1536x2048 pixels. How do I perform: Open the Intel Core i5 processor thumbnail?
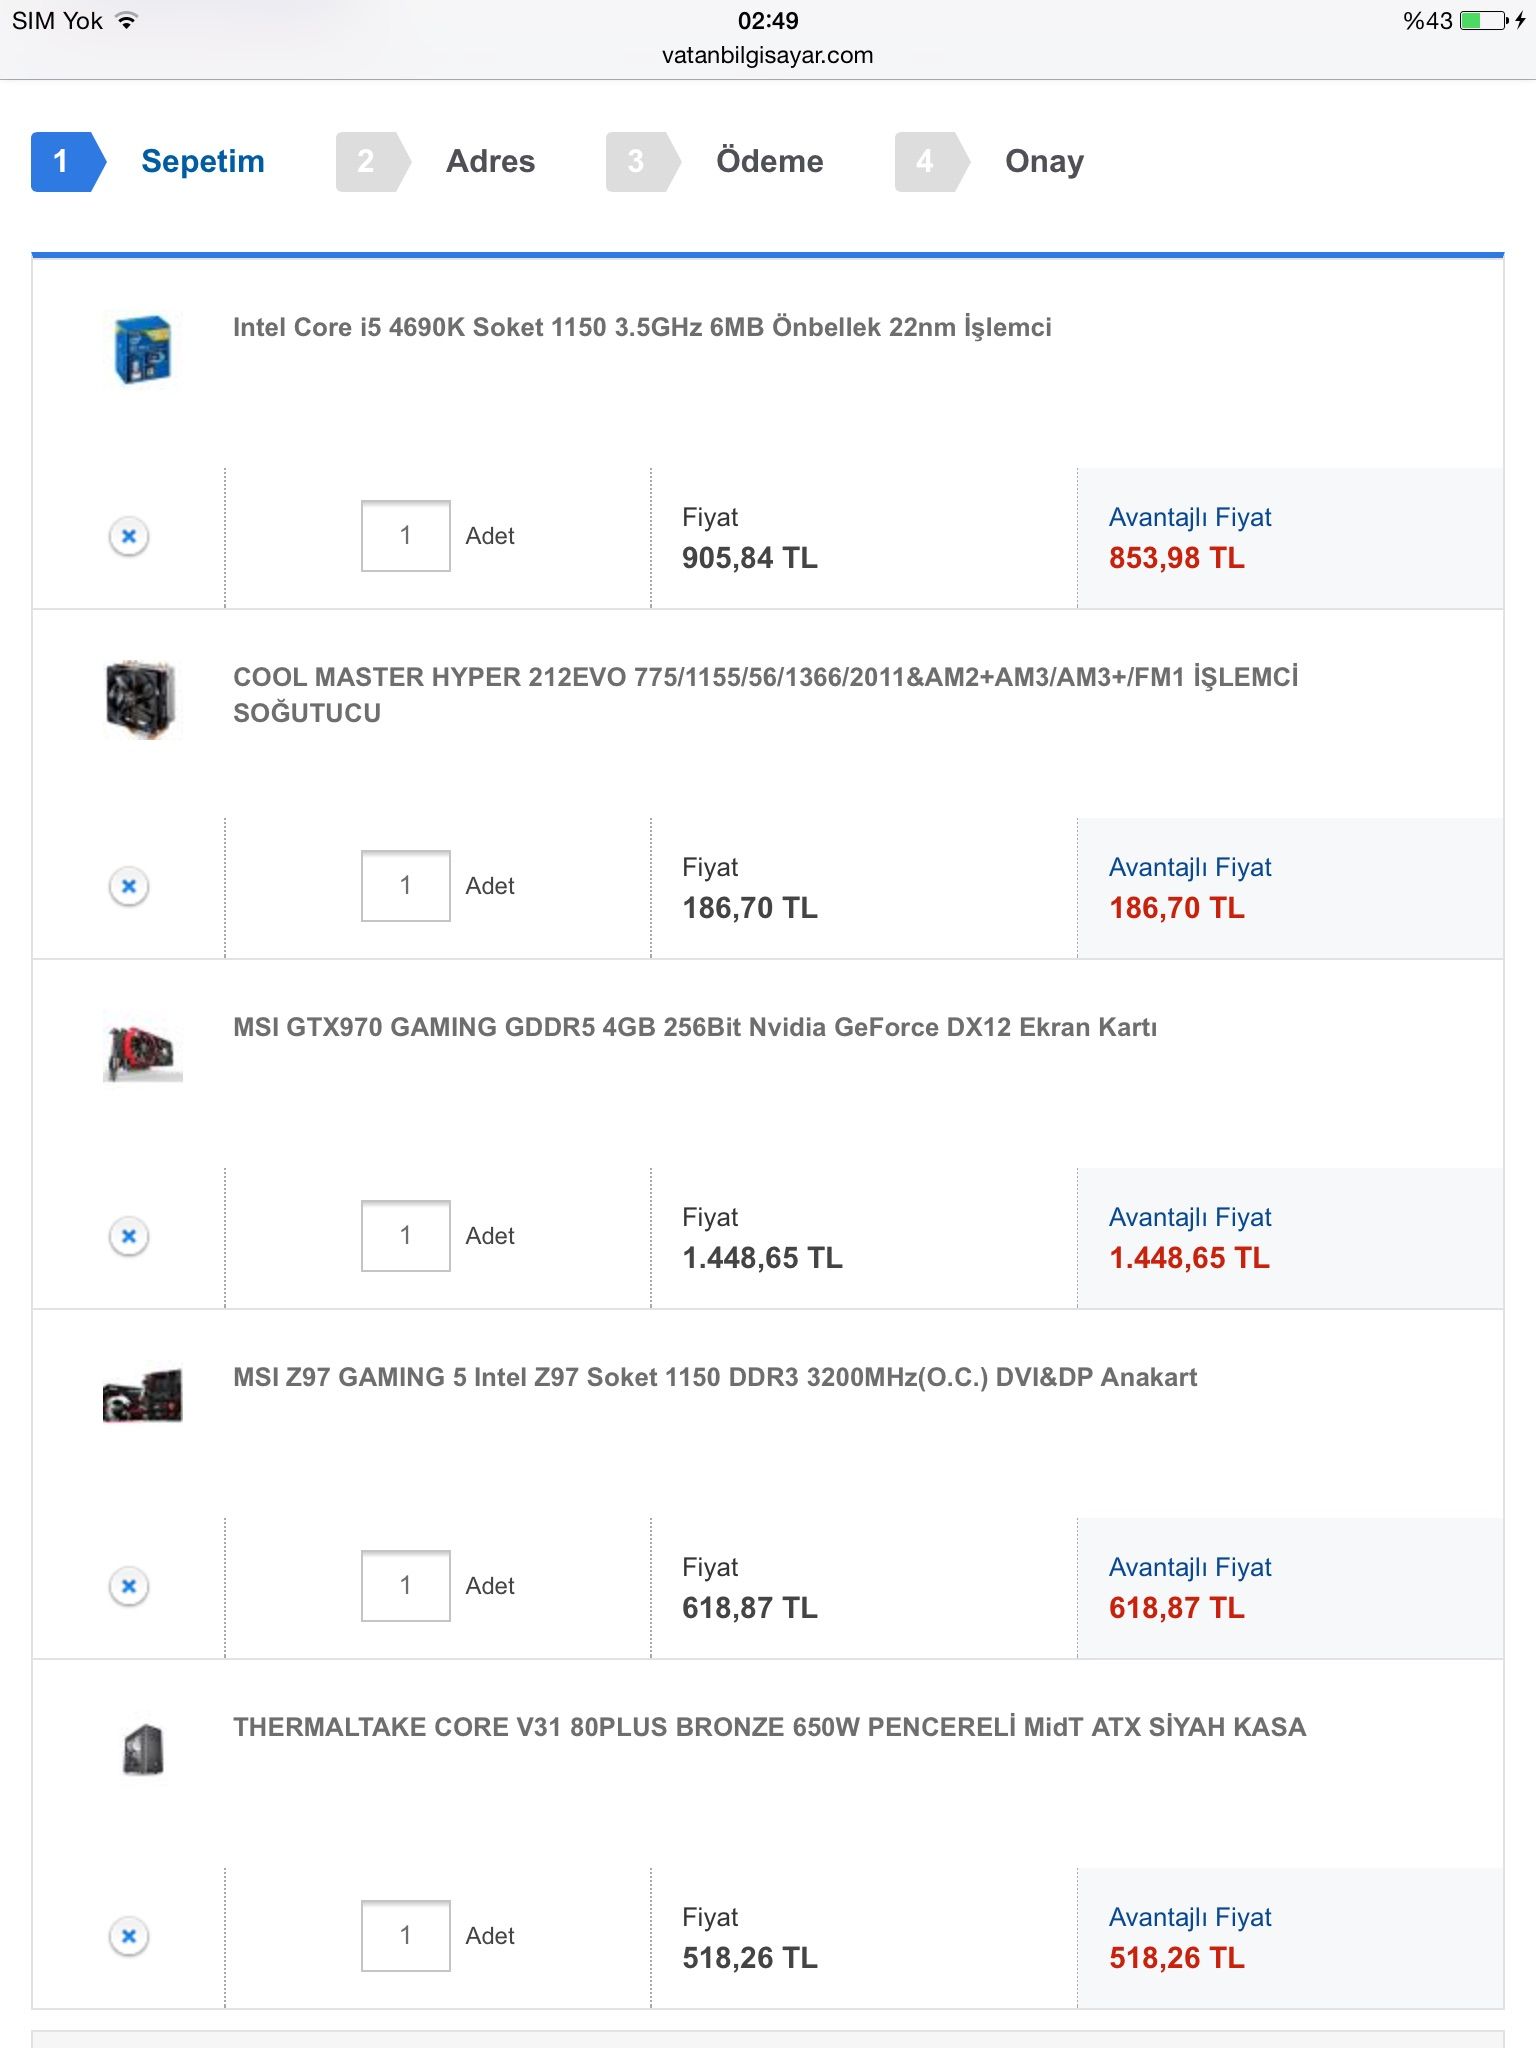[x=142, y=350]
